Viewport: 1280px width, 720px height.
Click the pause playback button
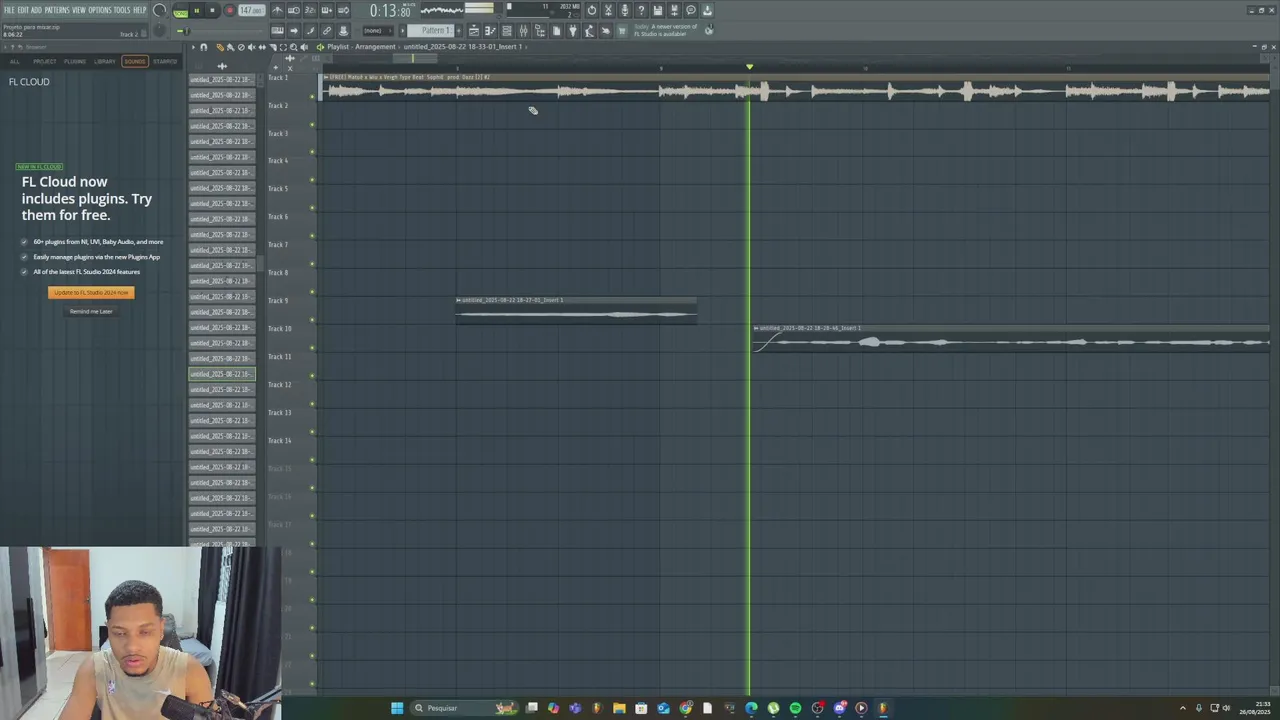pos(196,10)
